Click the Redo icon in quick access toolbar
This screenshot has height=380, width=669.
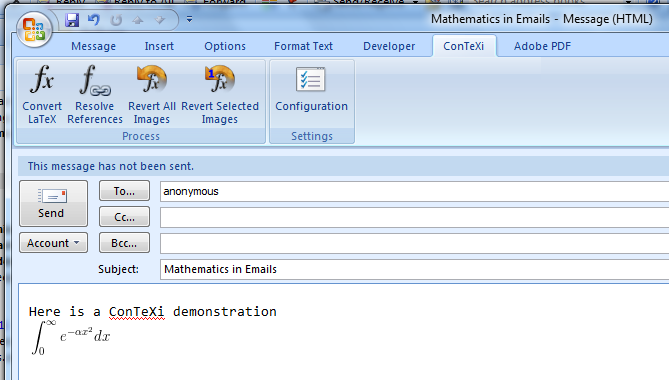(x=116, y=20)
